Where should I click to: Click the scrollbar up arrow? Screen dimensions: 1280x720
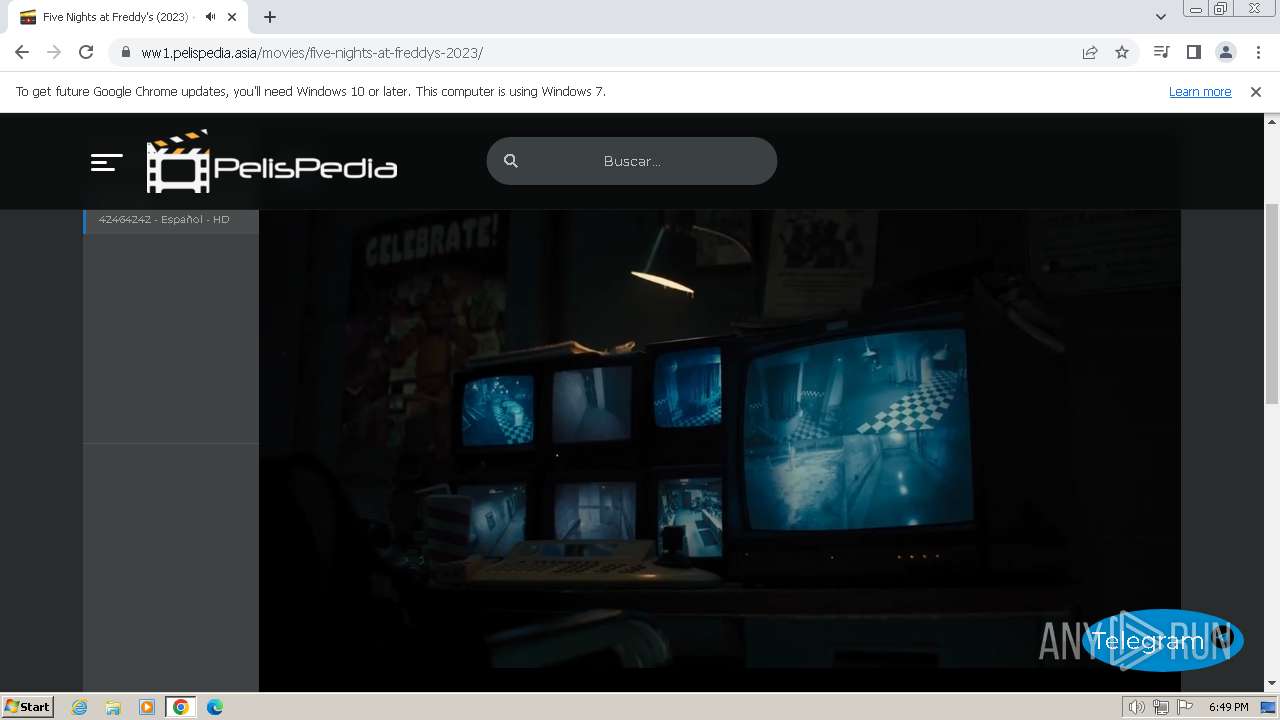click(1272, 121)
